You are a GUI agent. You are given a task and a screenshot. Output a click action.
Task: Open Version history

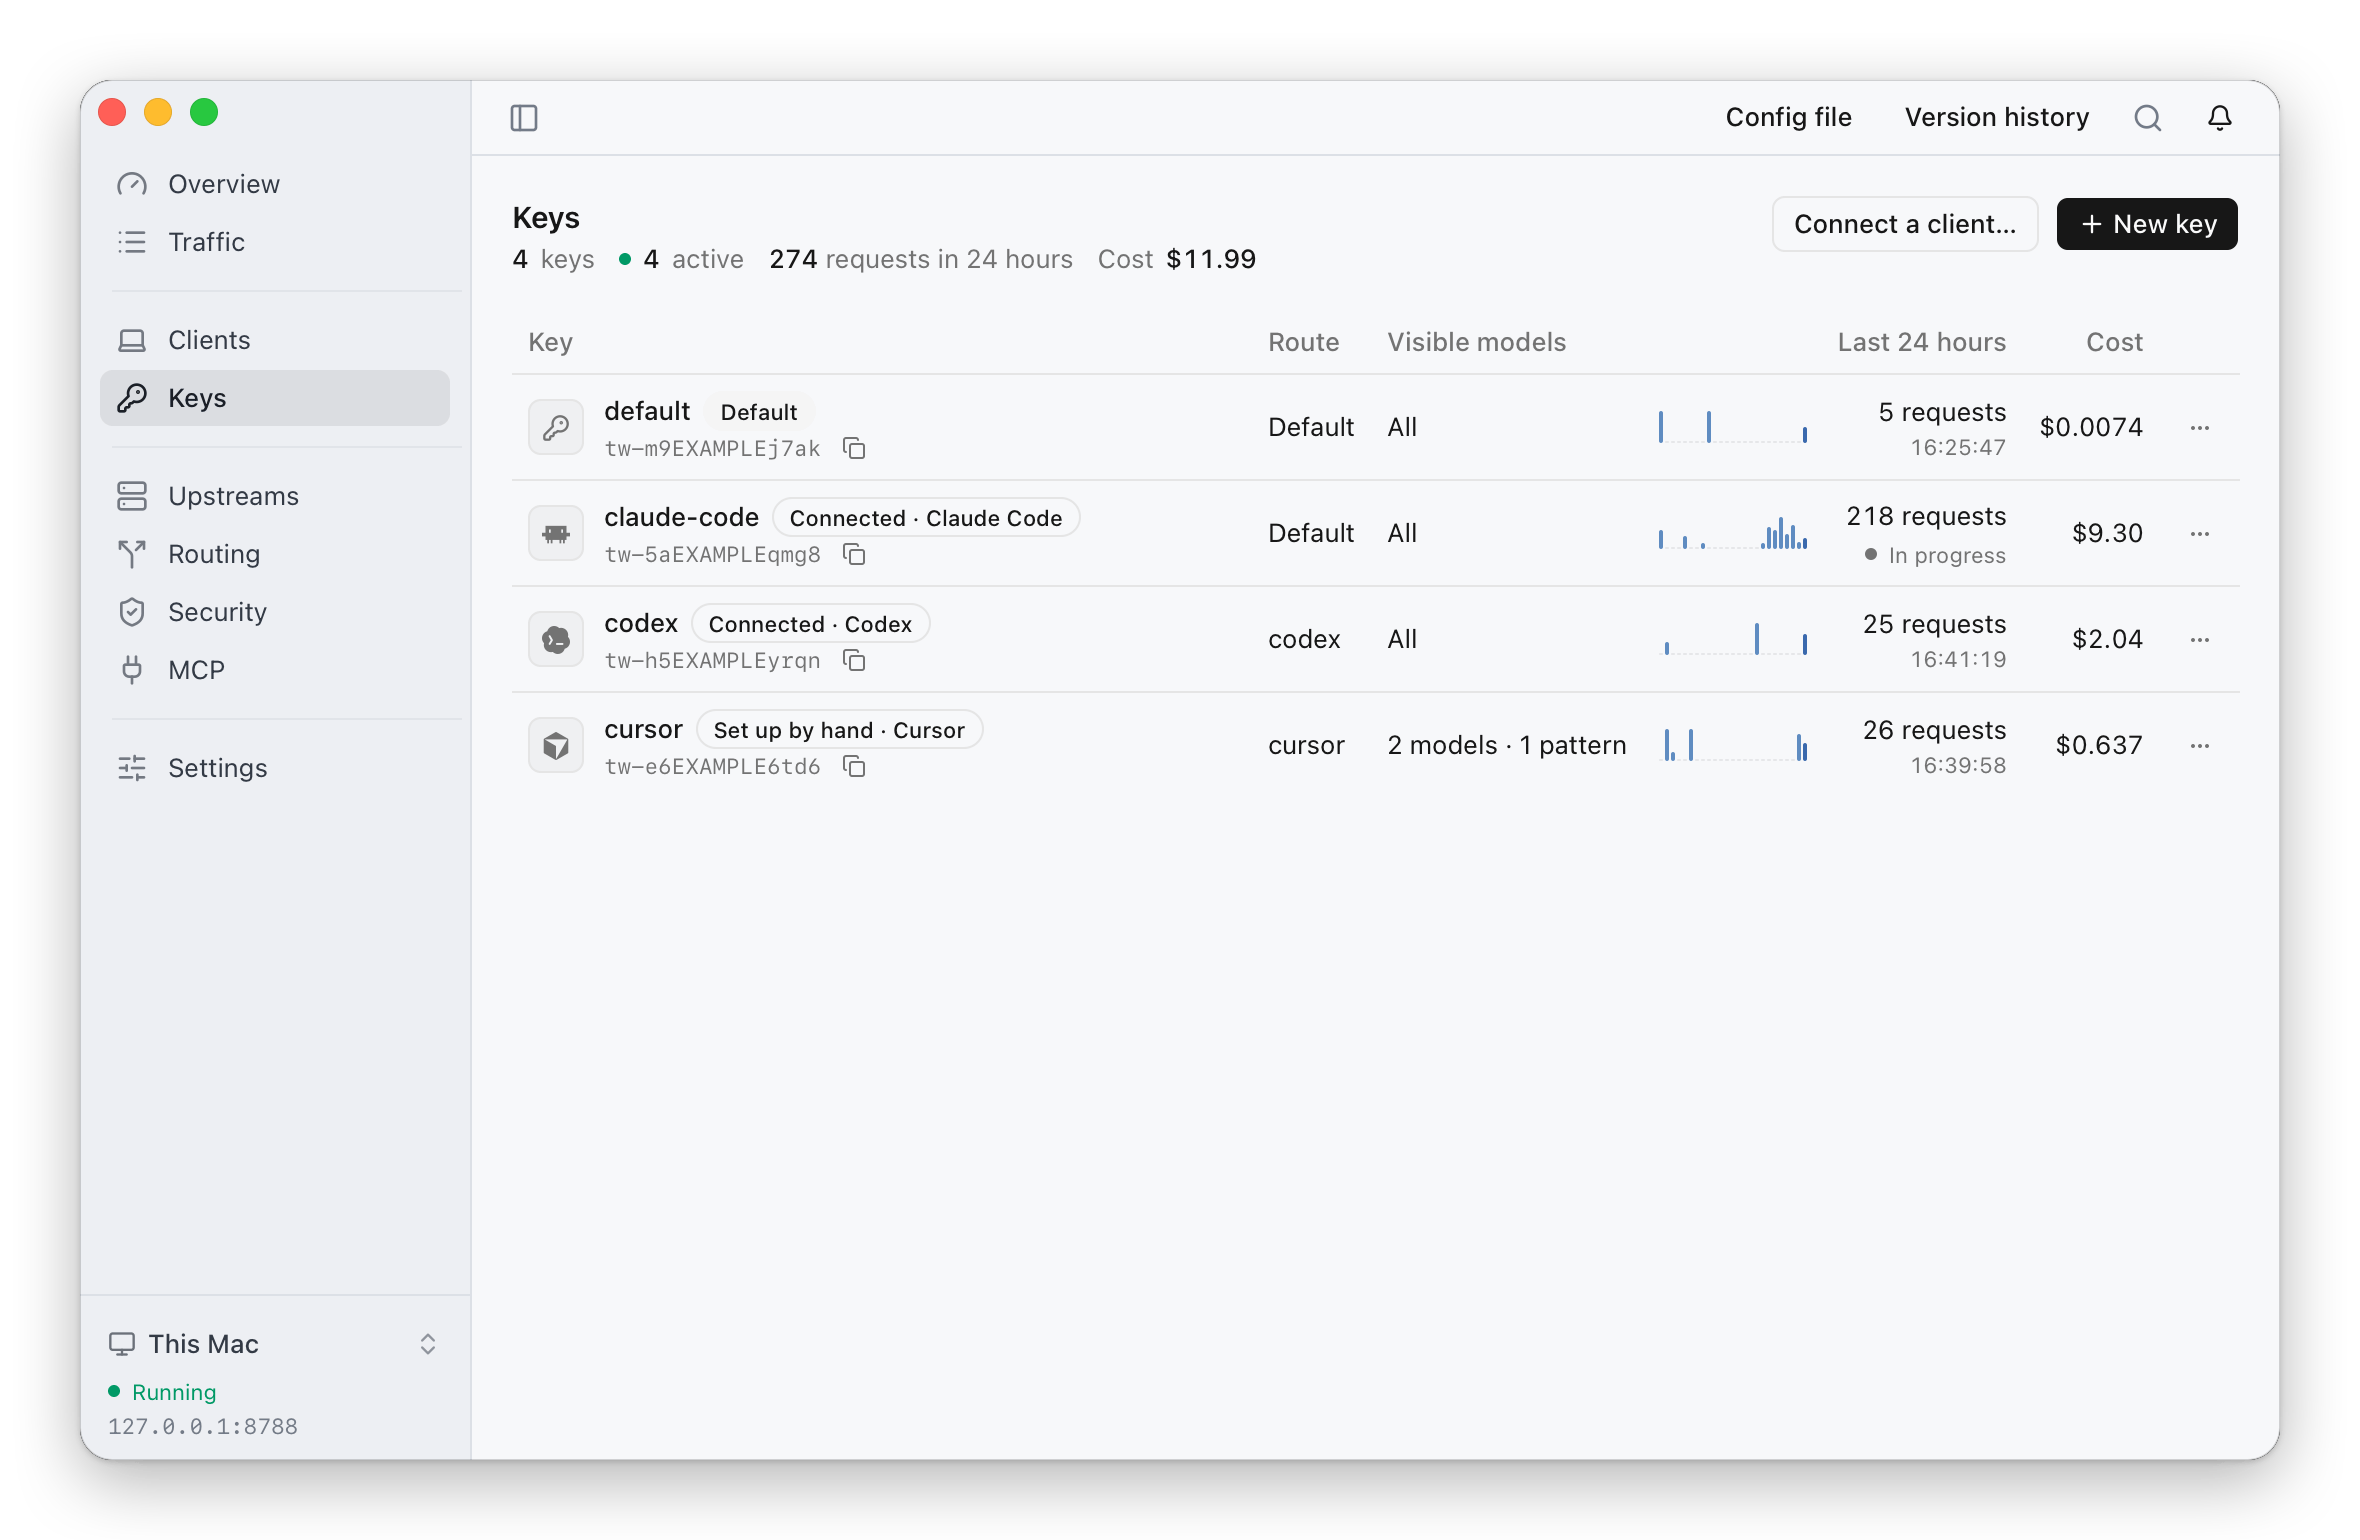(1996, 118)
